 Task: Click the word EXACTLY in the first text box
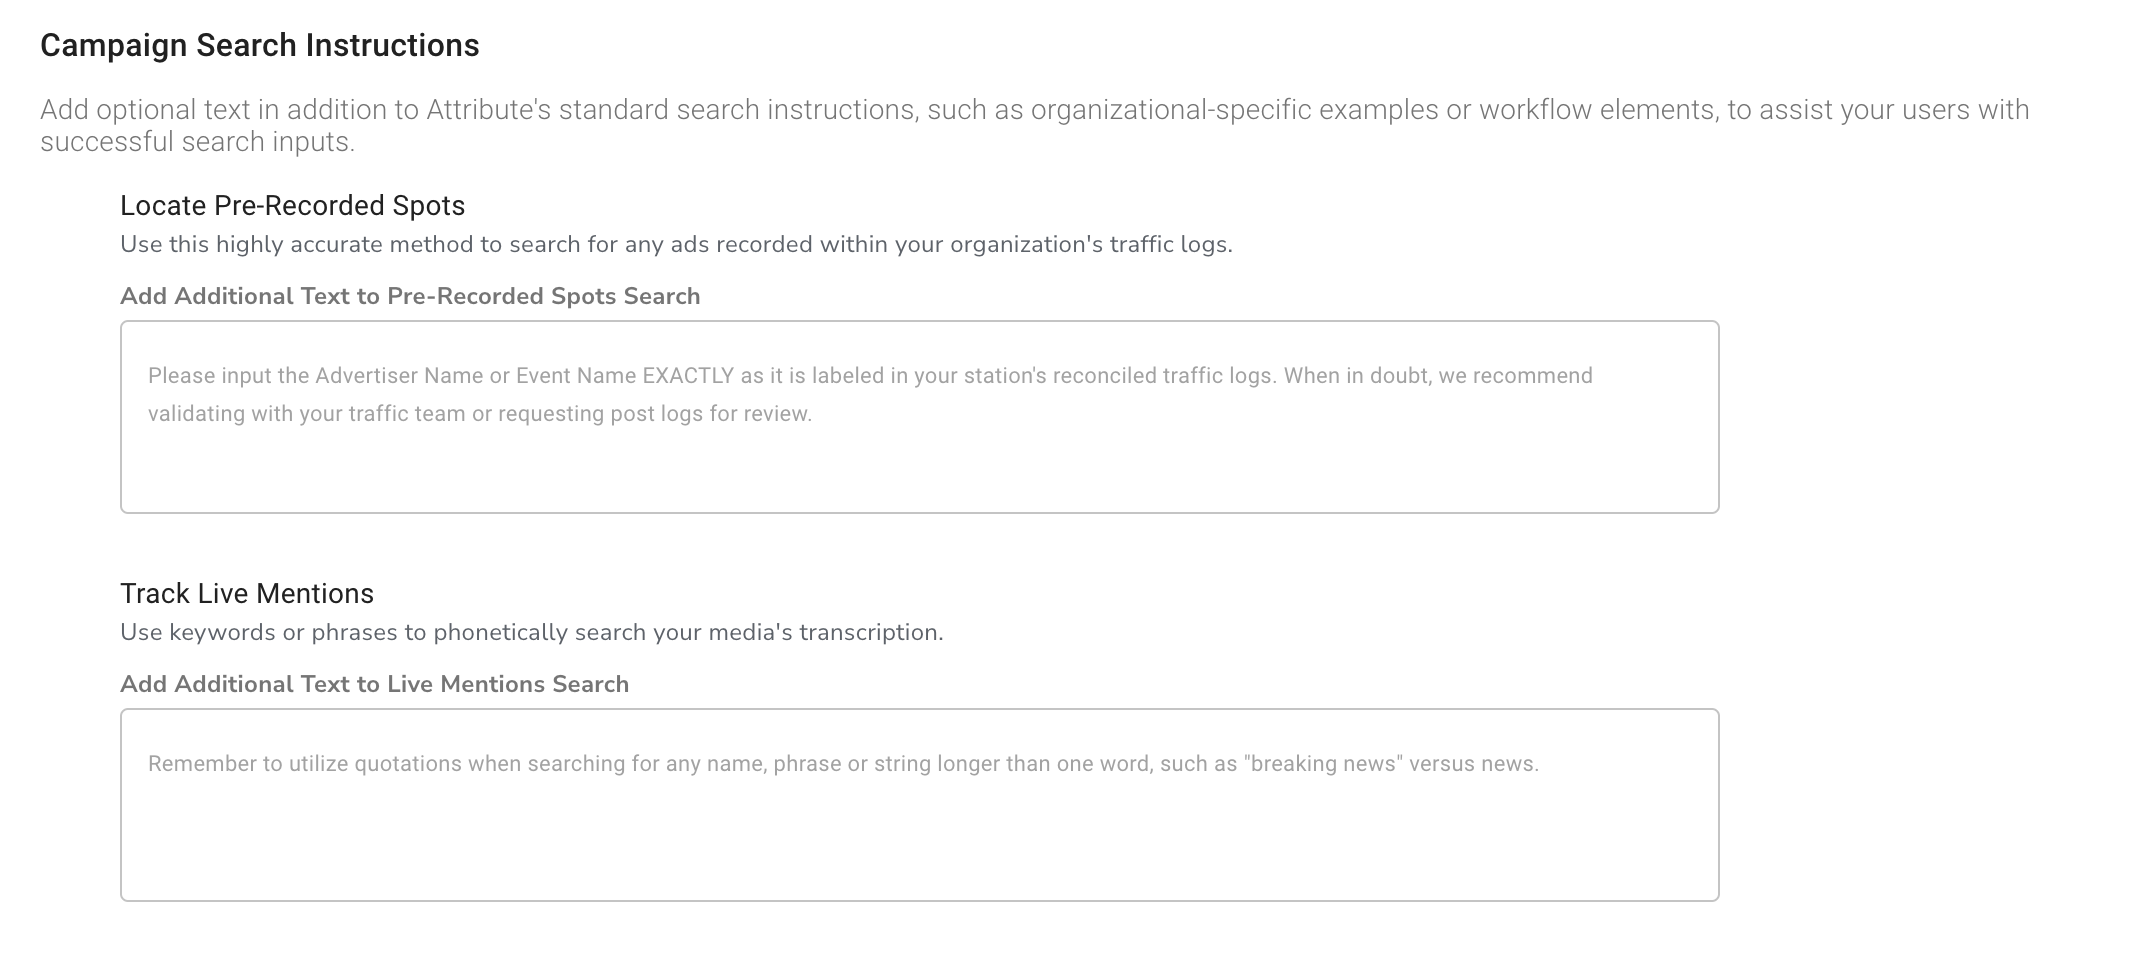(x=688, y=376)
